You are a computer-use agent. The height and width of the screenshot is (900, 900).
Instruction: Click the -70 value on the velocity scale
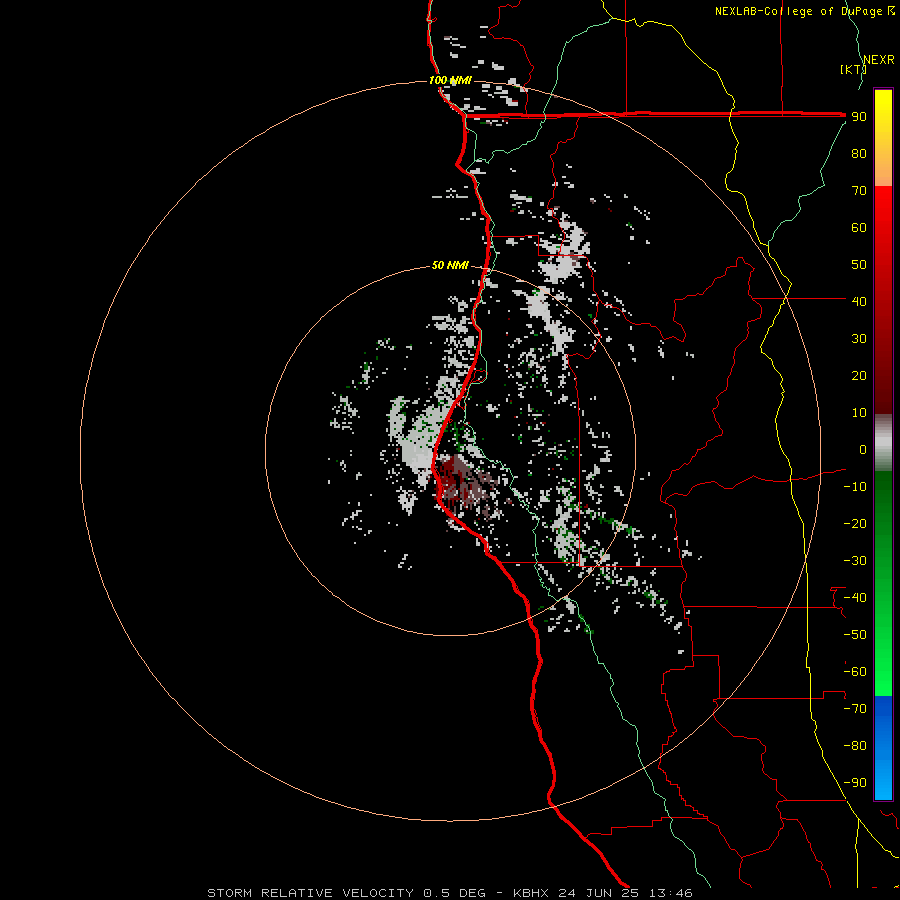coord(855,709)
